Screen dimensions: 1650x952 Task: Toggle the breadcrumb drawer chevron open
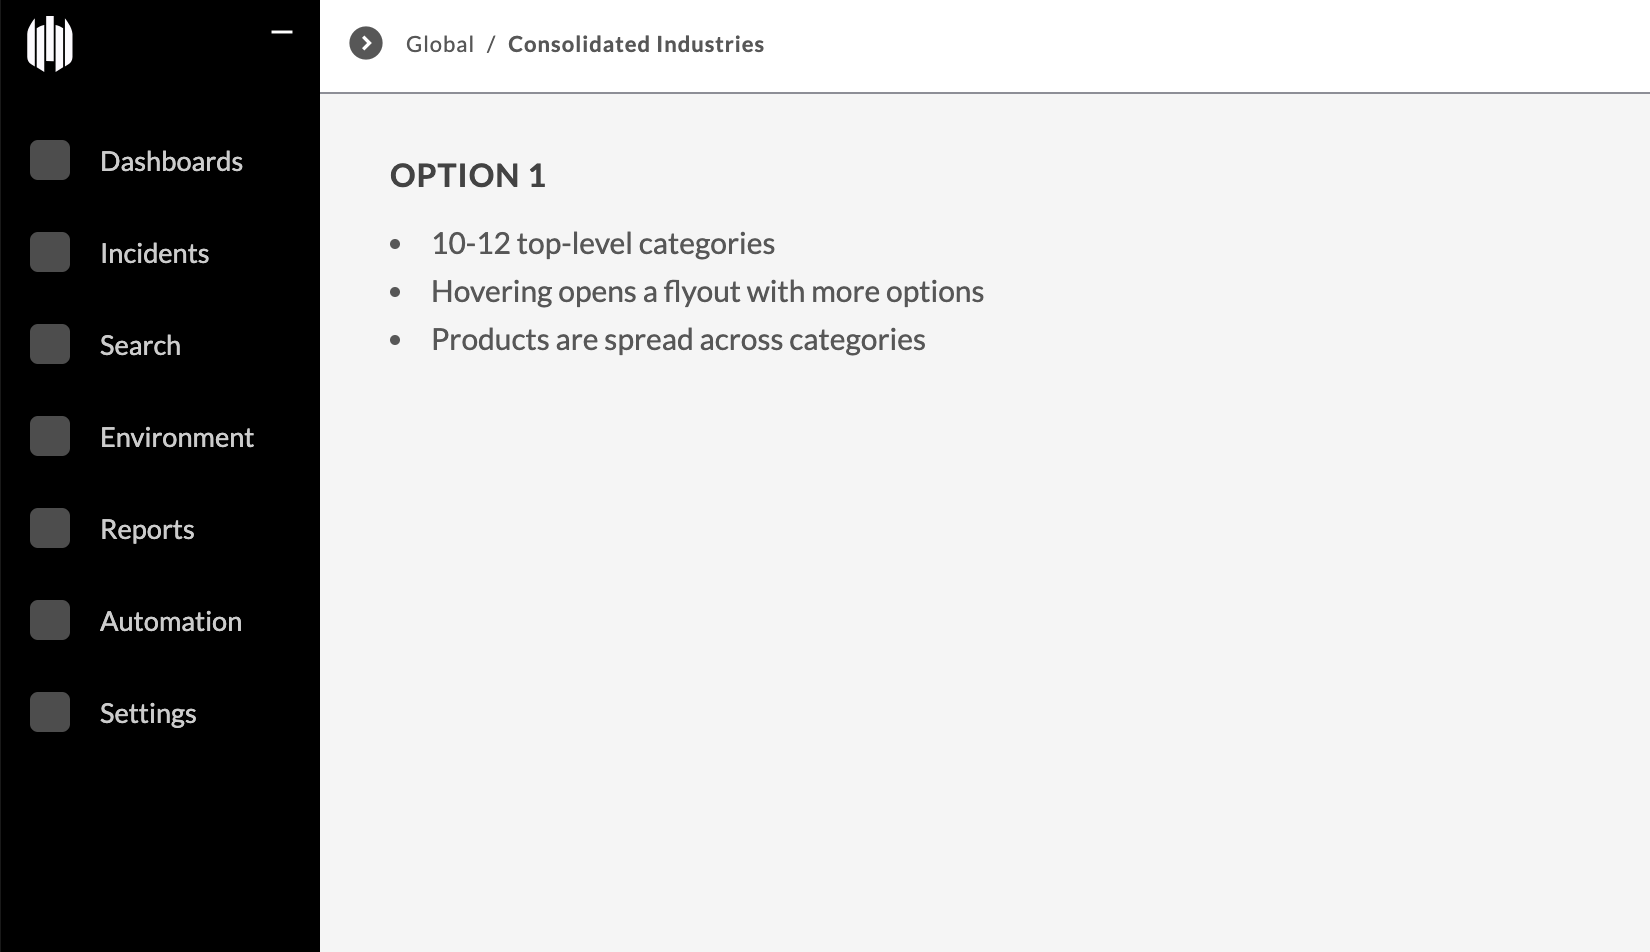click(366, 43)
